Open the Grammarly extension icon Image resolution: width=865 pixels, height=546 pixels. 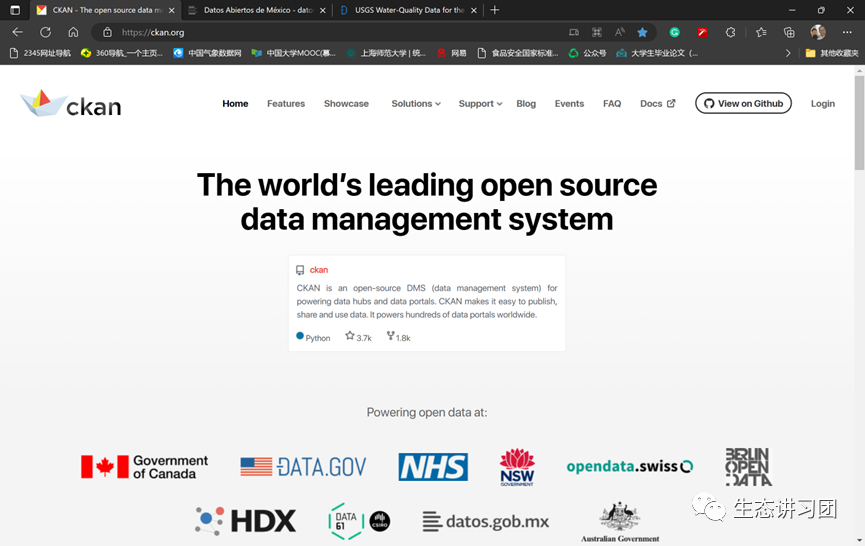(674, 33)
